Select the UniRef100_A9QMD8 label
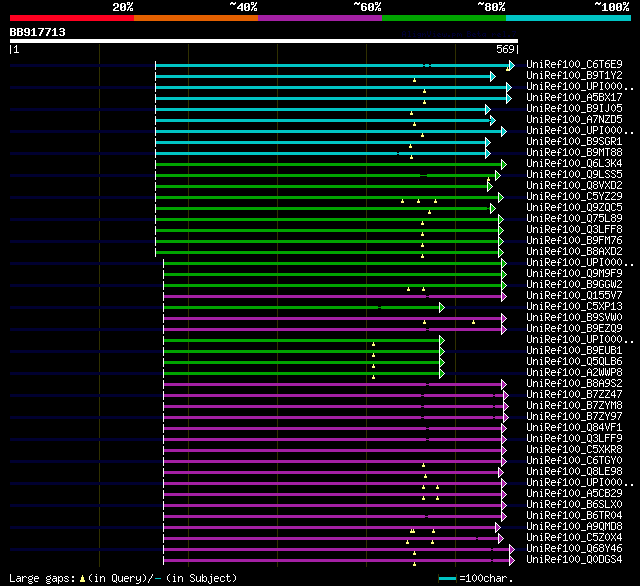The width and height of the screenshot is (640, 586). (574, 527)
